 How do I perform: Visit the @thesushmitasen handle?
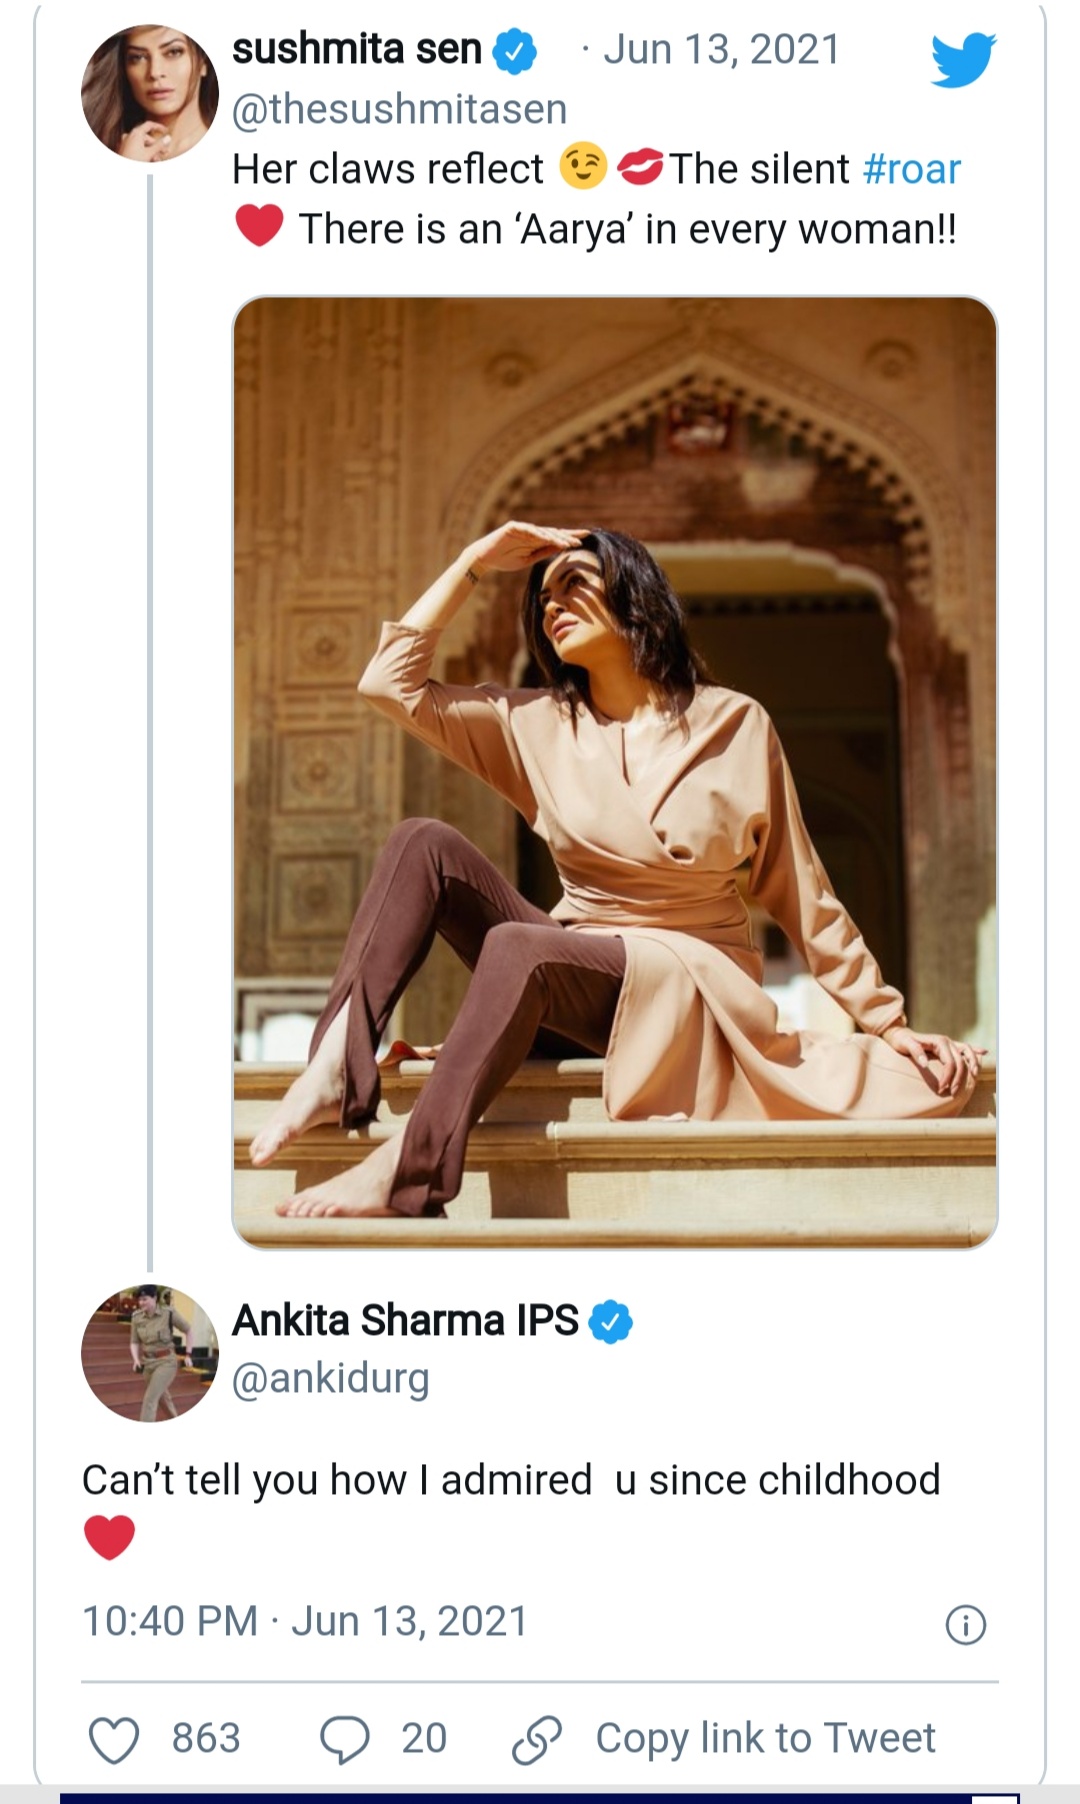[399, 109]
